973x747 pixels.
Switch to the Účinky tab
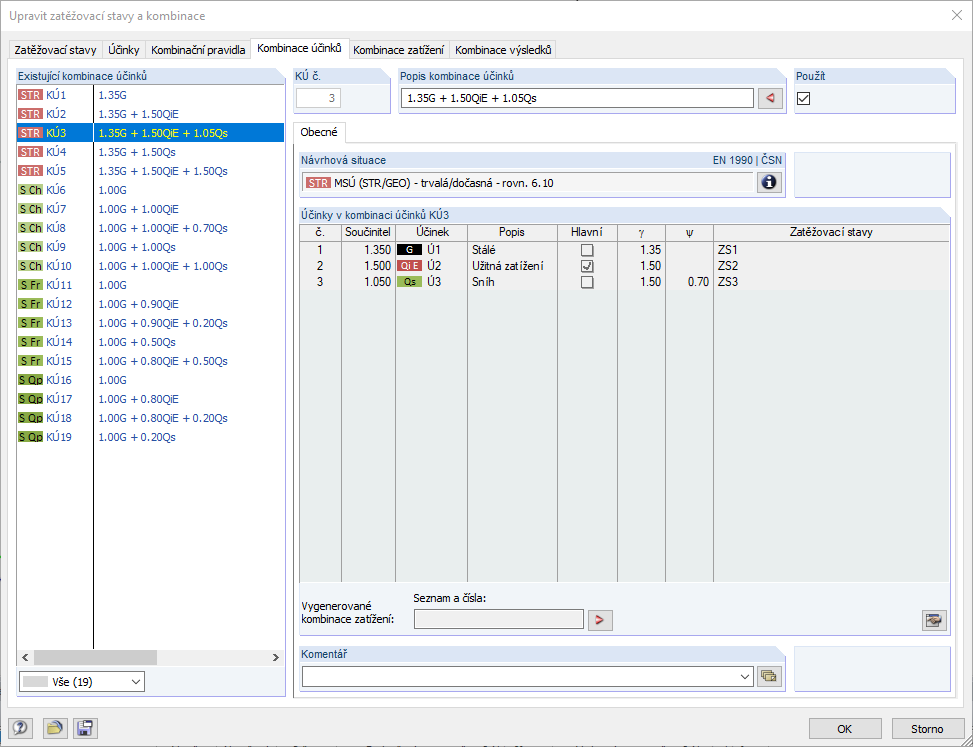(123, 50)
